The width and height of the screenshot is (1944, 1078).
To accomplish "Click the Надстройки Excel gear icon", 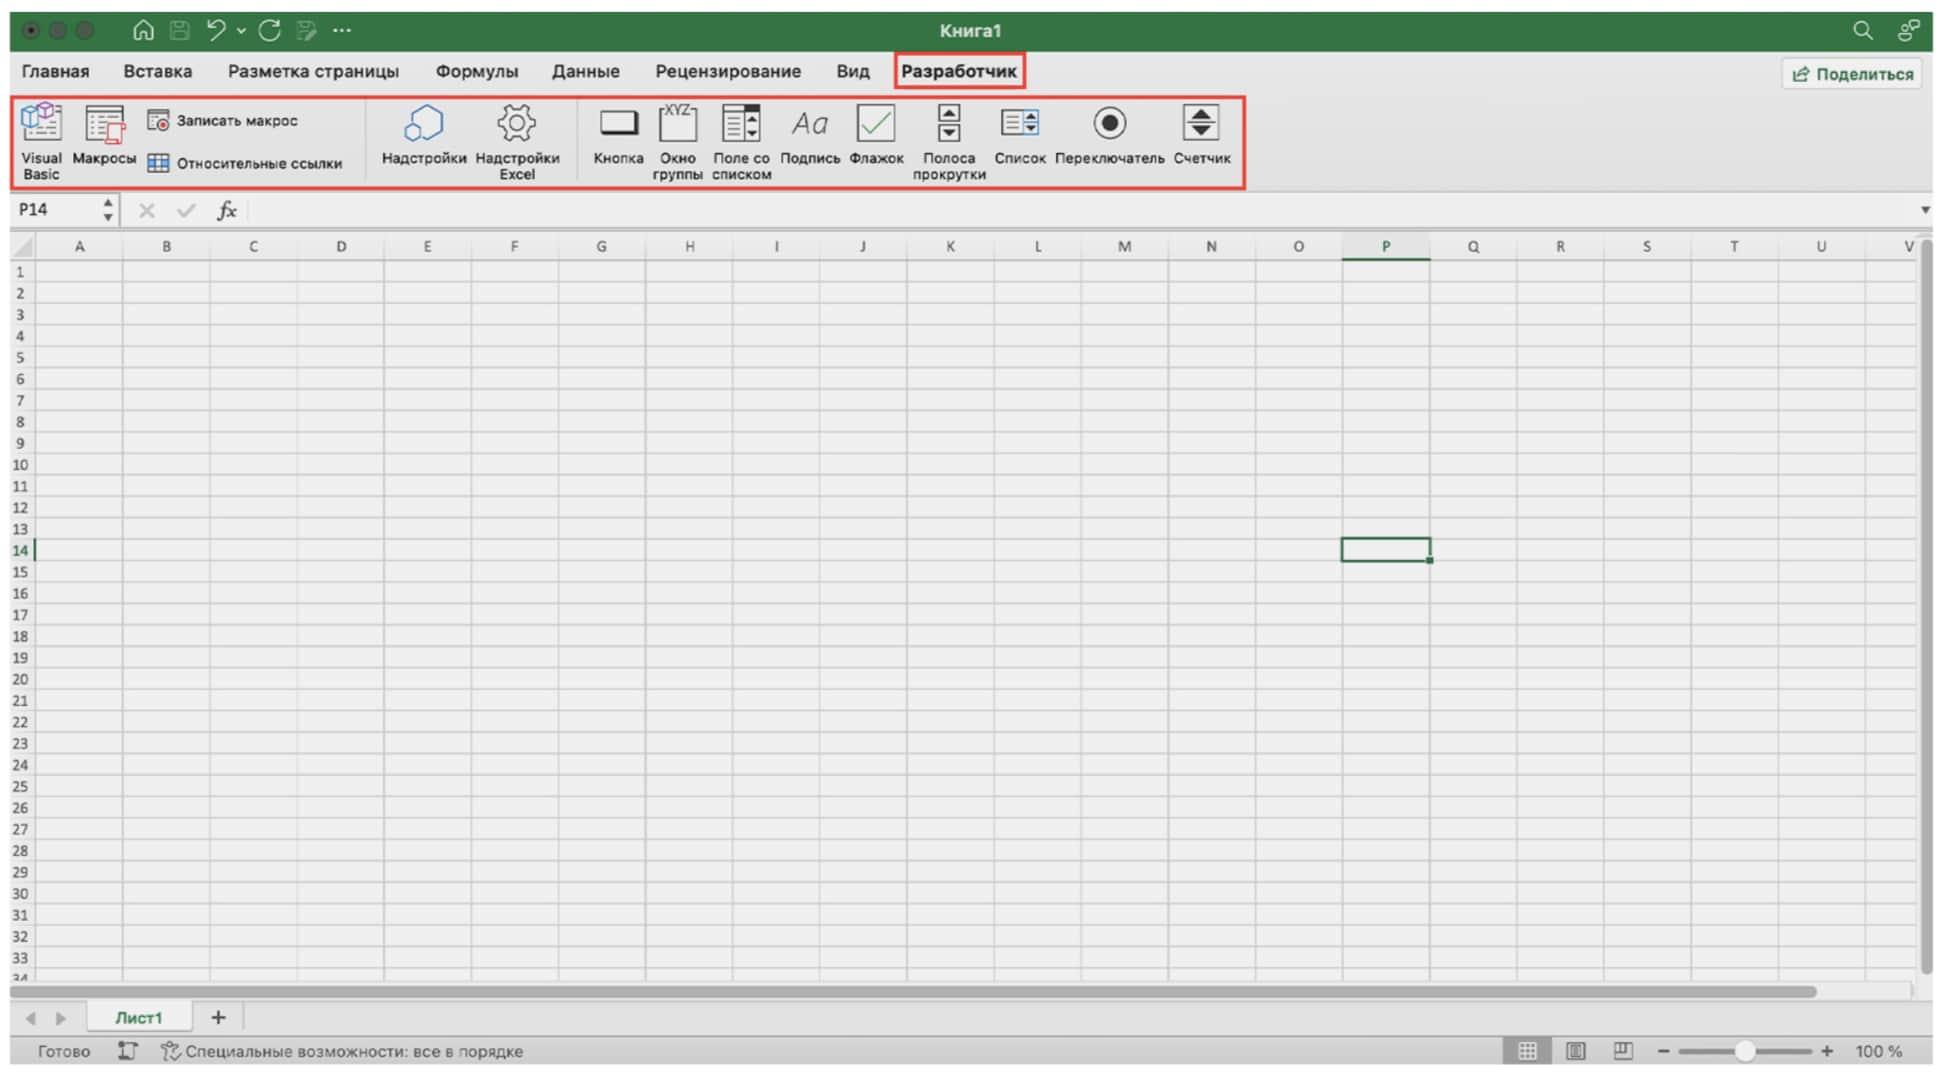I will (517, 124).
